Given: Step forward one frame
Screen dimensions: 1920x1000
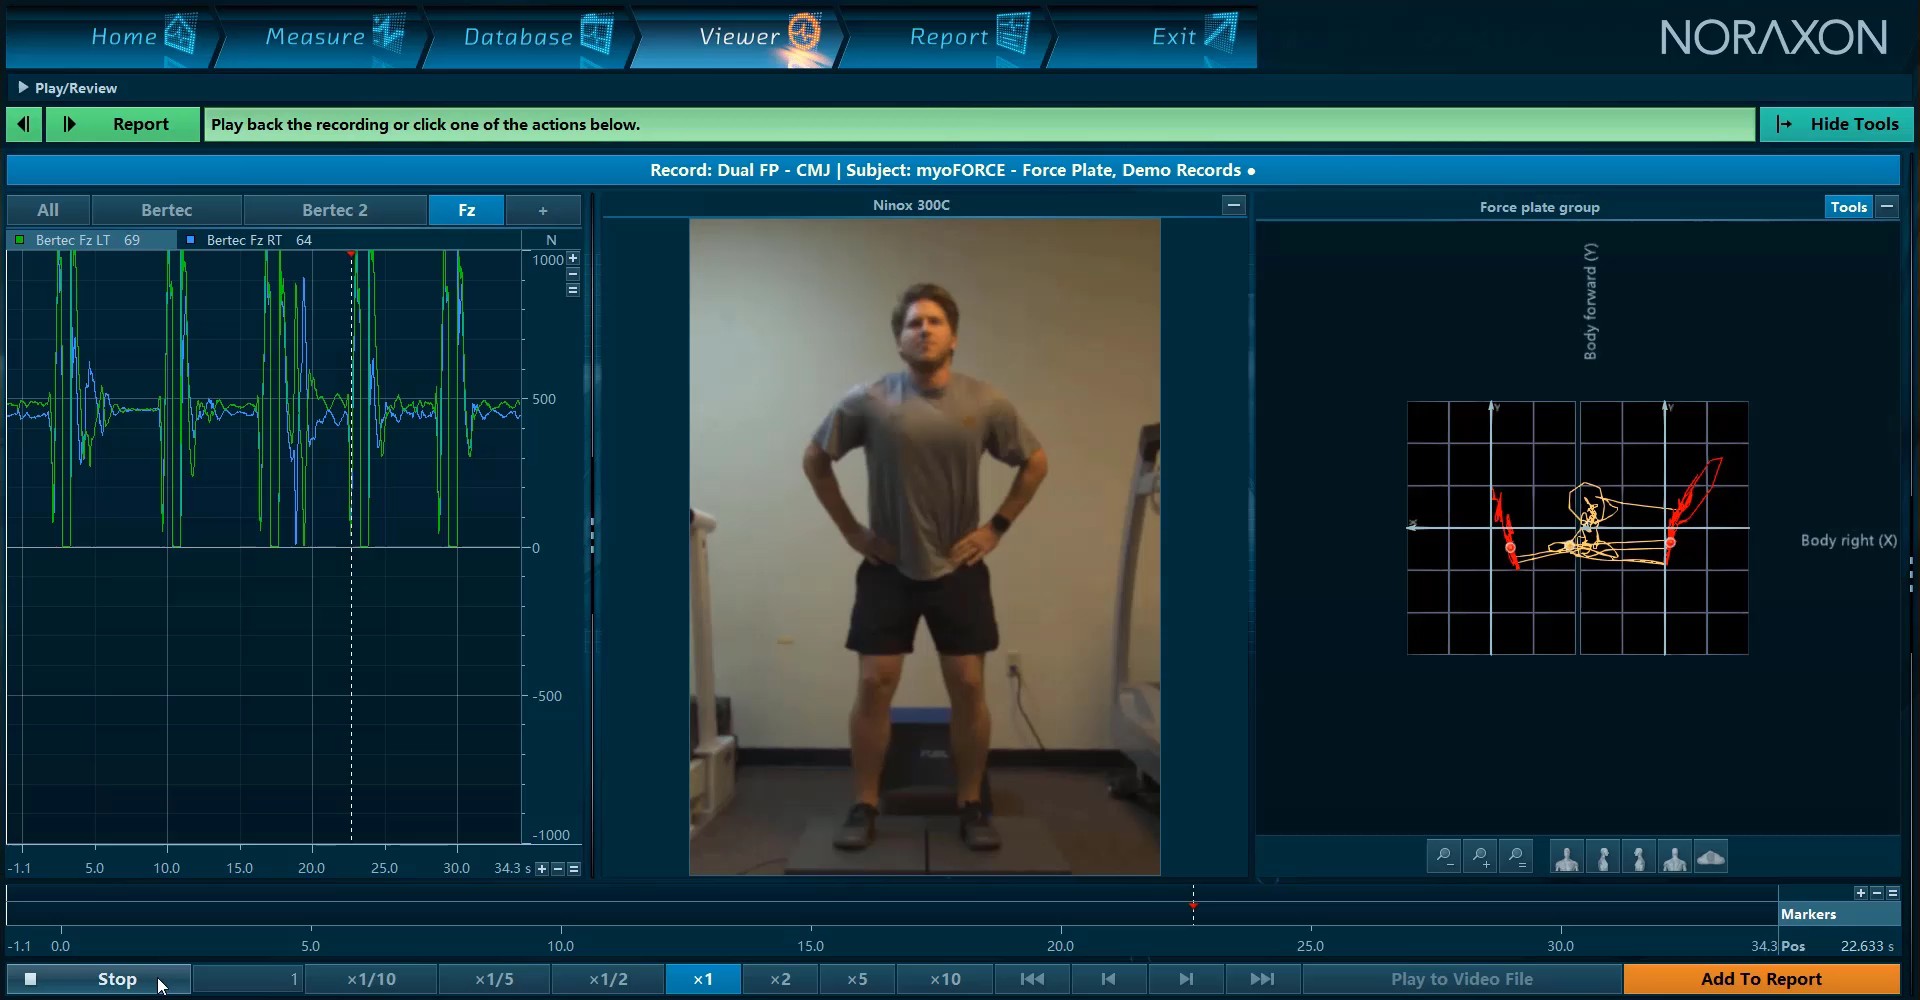Looking at the screenshot, I should pos(1185,979).
